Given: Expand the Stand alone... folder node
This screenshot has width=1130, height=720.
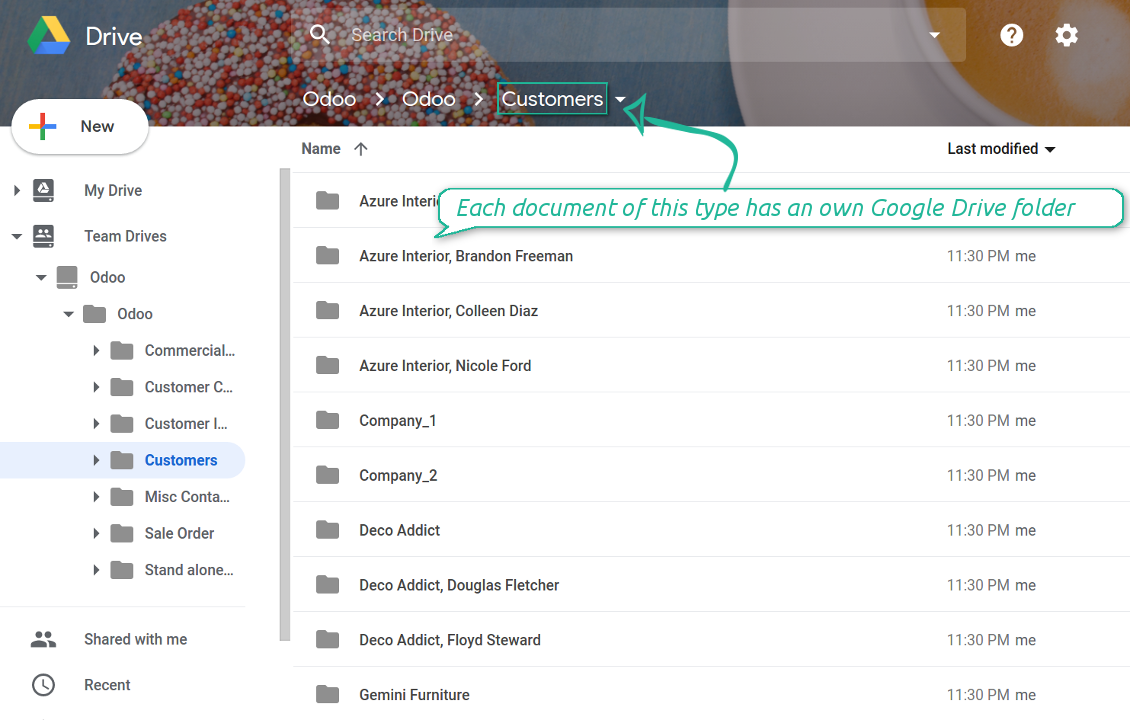Looking at the screenshot, I should [x=96, y=570].
